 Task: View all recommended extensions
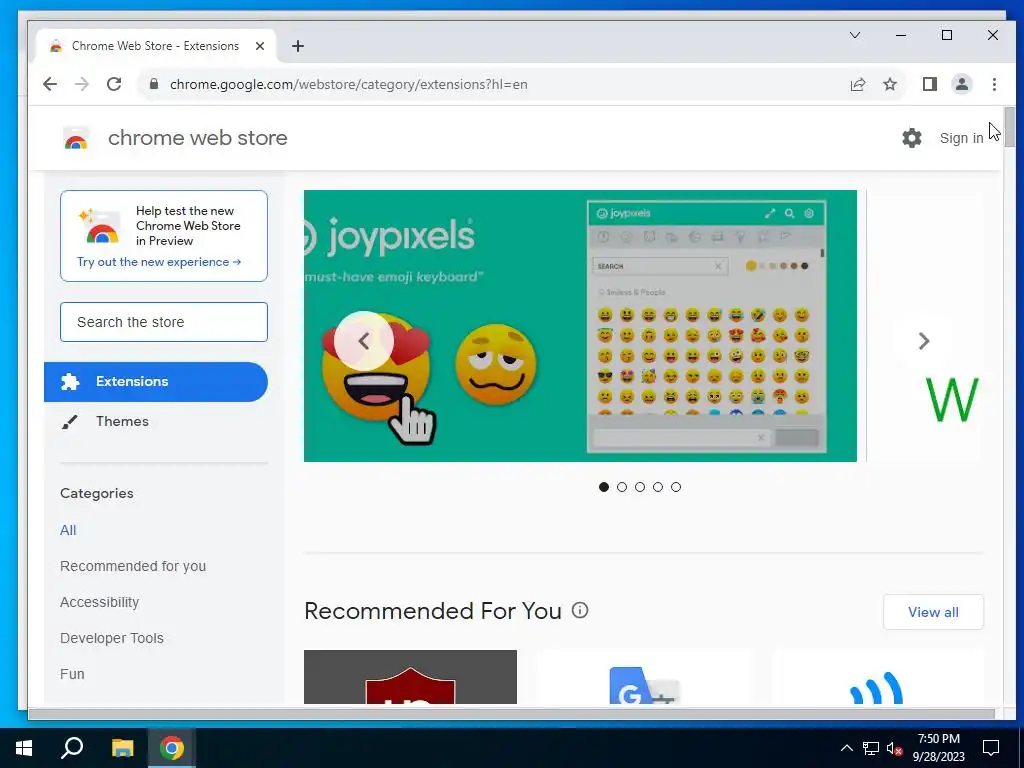(x=933, y=612)
